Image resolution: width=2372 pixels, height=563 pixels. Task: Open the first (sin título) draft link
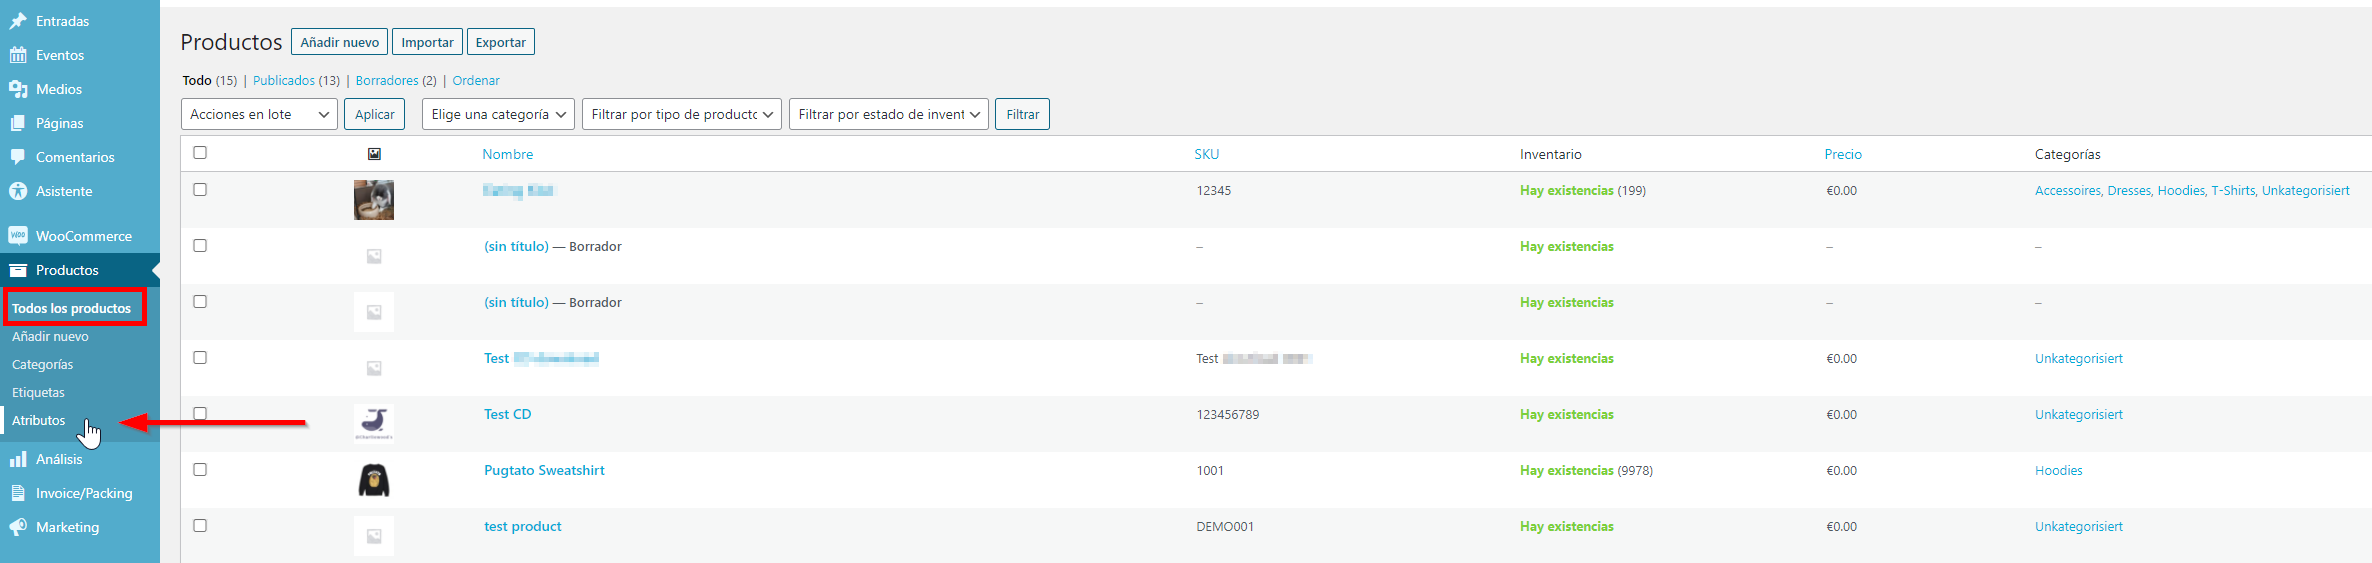coord(516,246)
